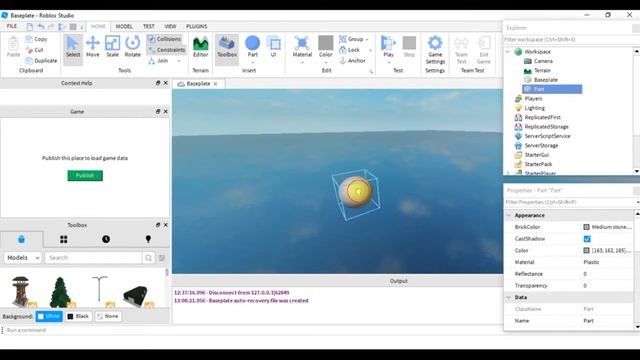
Task: Toggle the CastShadow checkbox
Action: [587, 239]
